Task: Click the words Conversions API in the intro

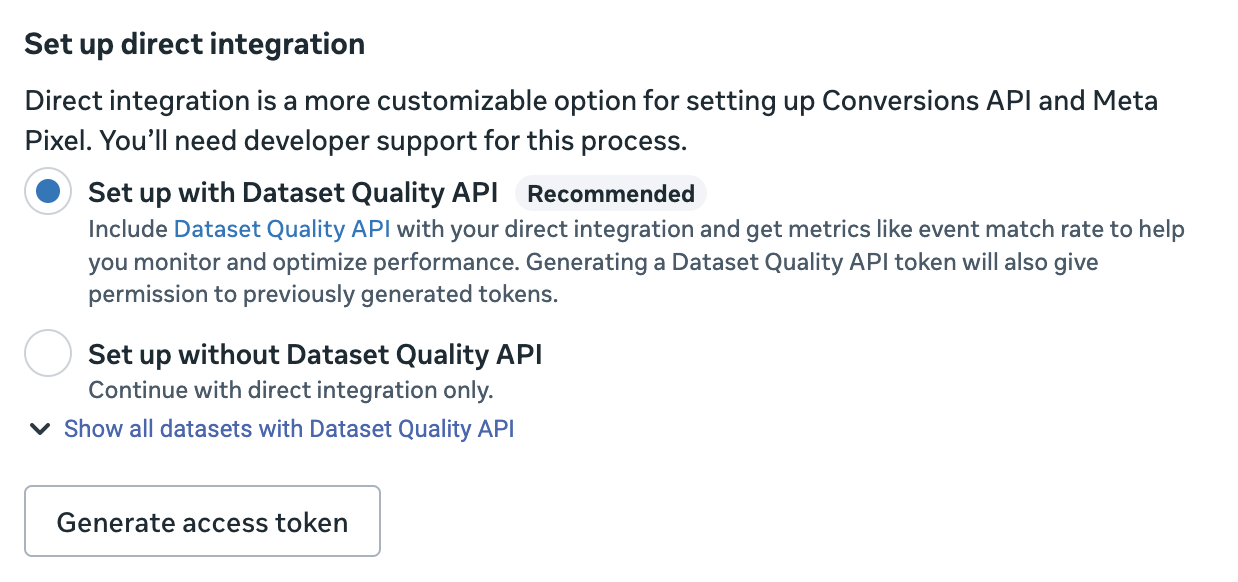Action: pyautogui.click(x=920, y=101)
